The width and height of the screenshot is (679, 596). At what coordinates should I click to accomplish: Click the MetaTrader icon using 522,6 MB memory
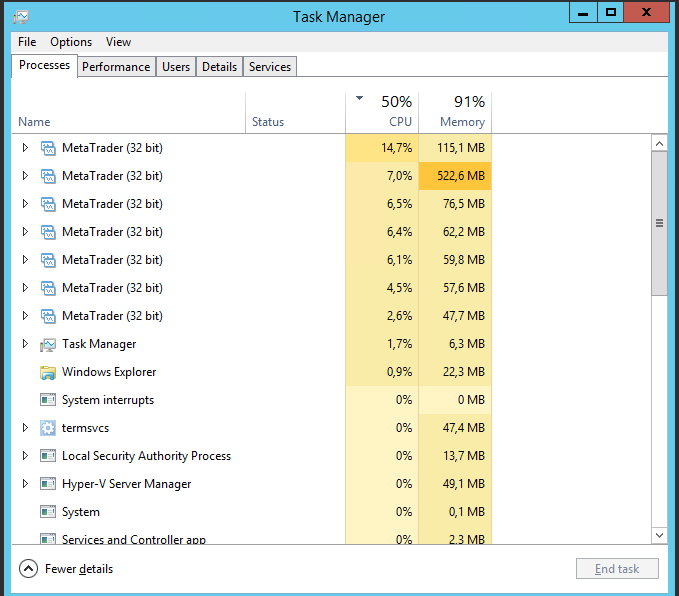(48, 176)
